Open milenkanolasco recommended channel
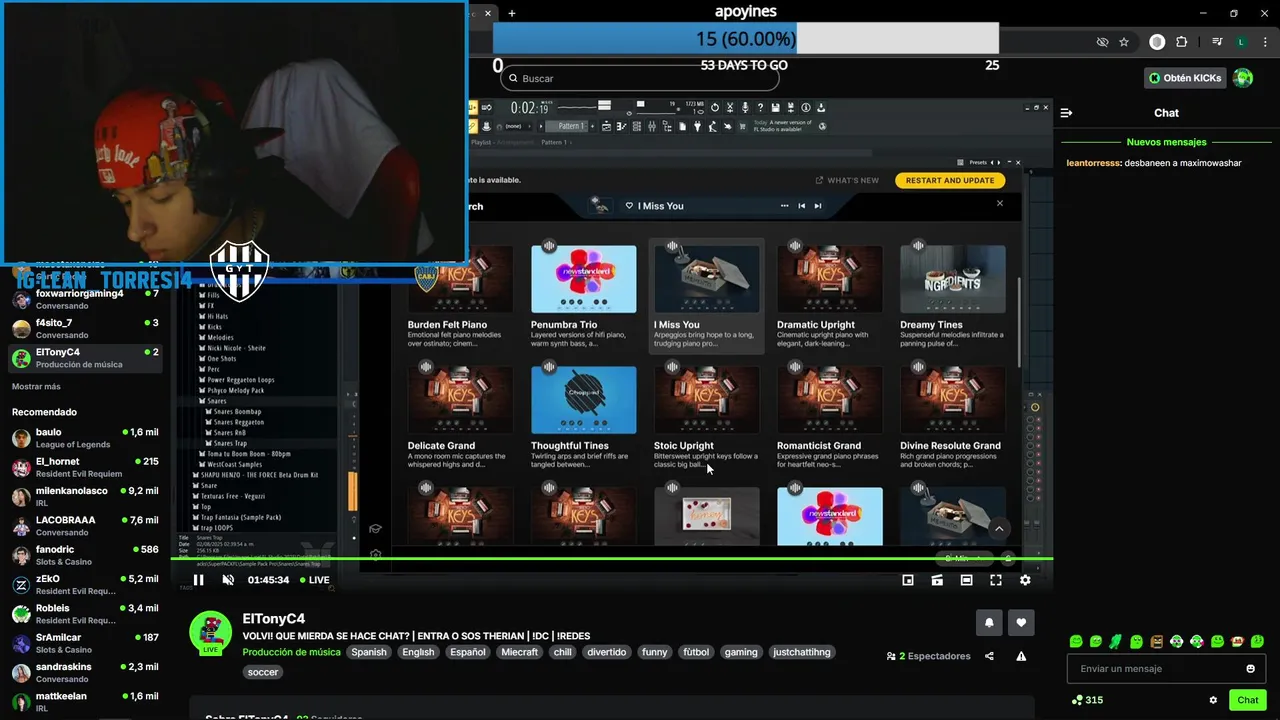This screenshot has width=1280, height=720. (84, 497)
